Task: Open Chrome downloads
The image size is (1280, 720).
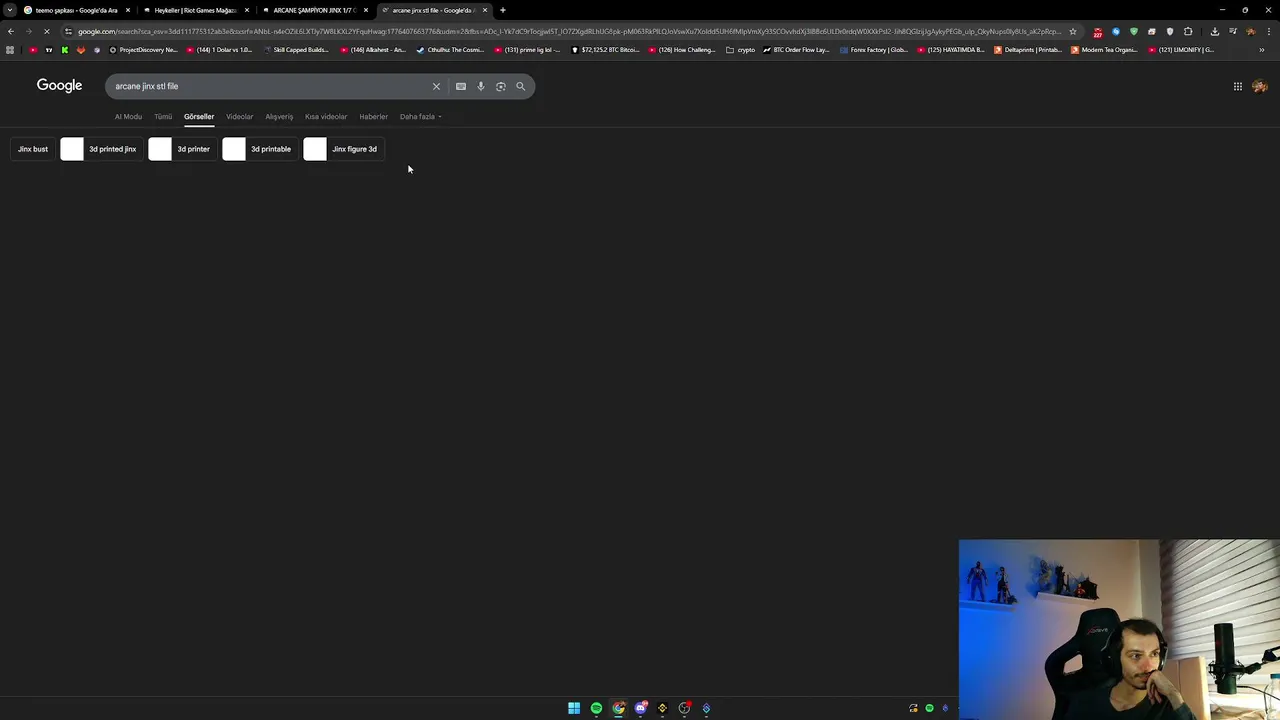Action: tap(1215, 31)
